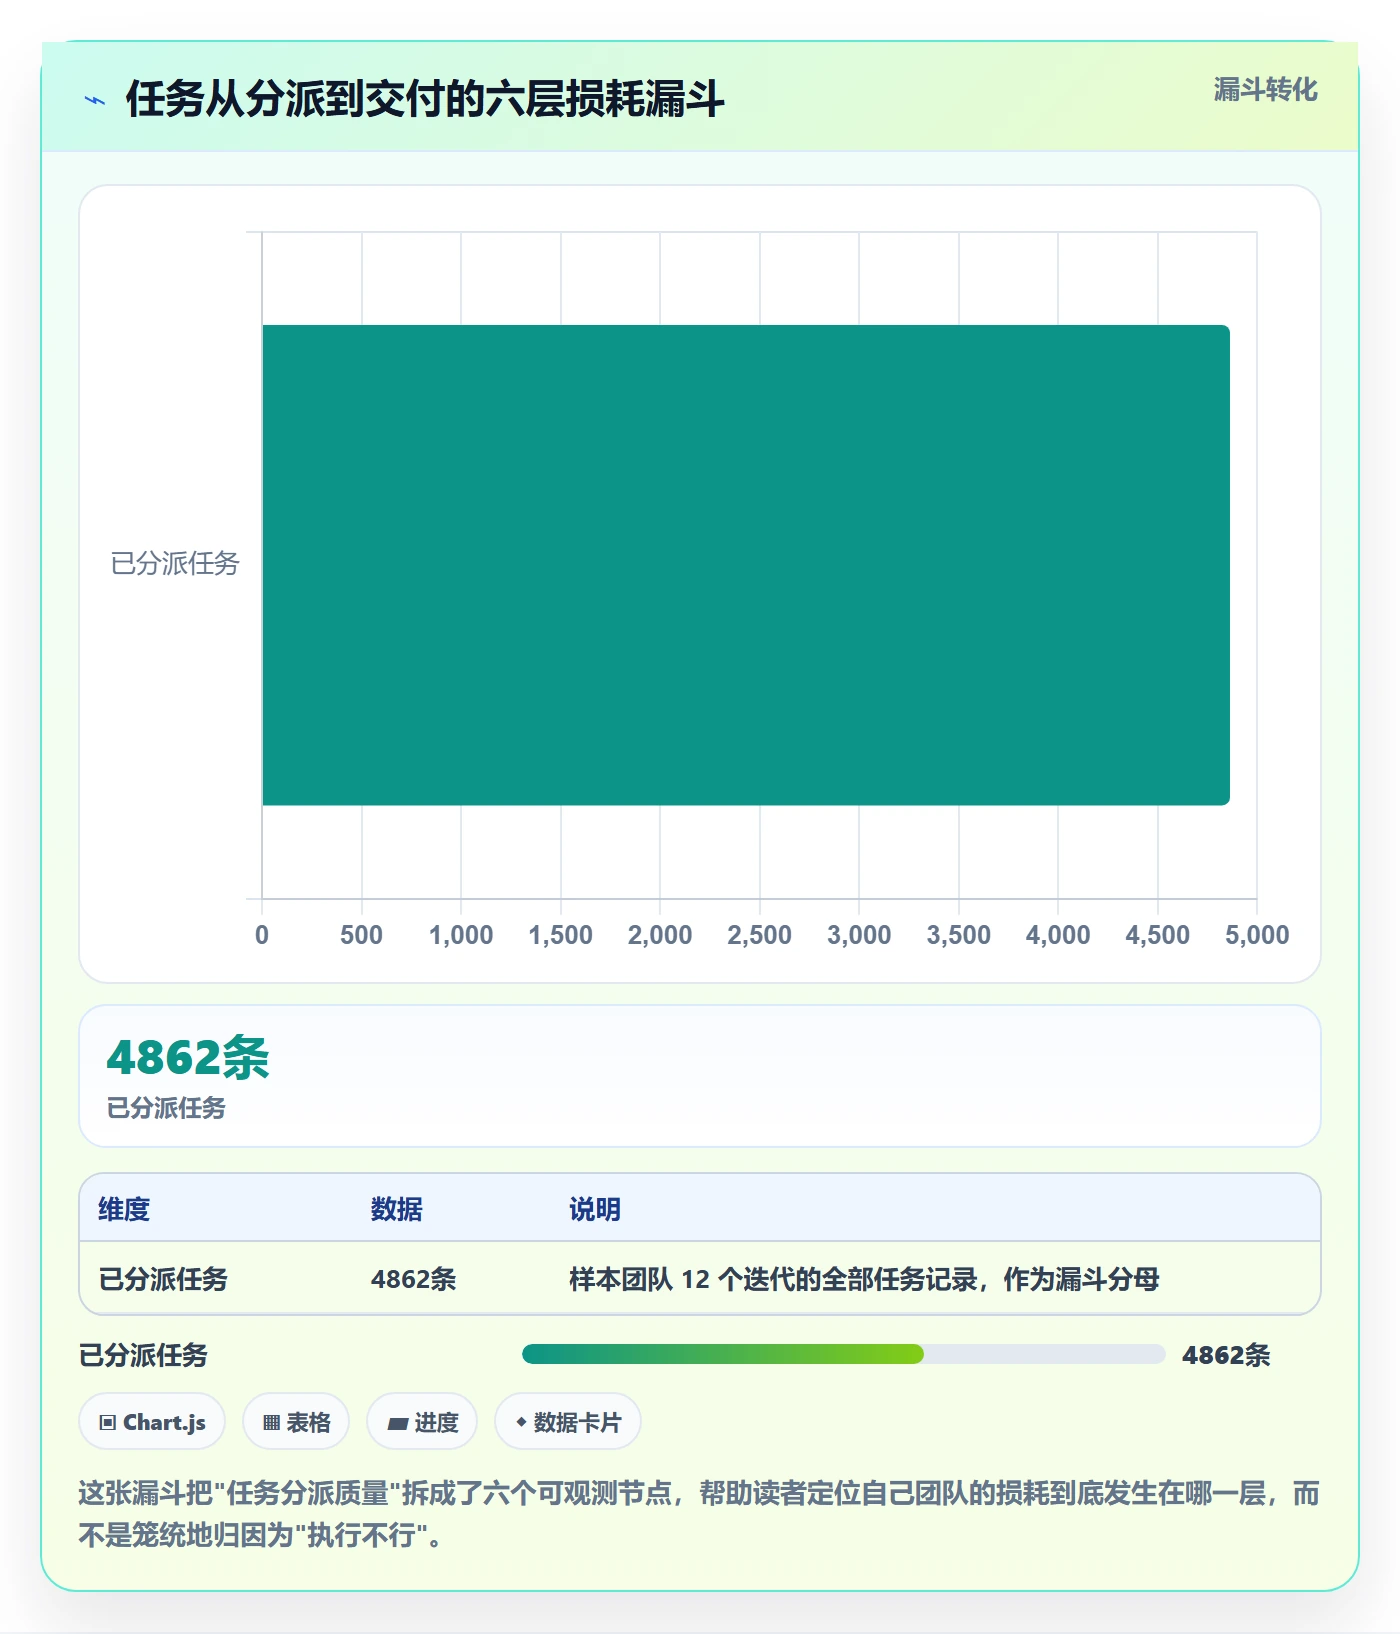Click the 500 tick label on the chart axis
Screen dimensions: 1400x1634
tap(361, 935)
